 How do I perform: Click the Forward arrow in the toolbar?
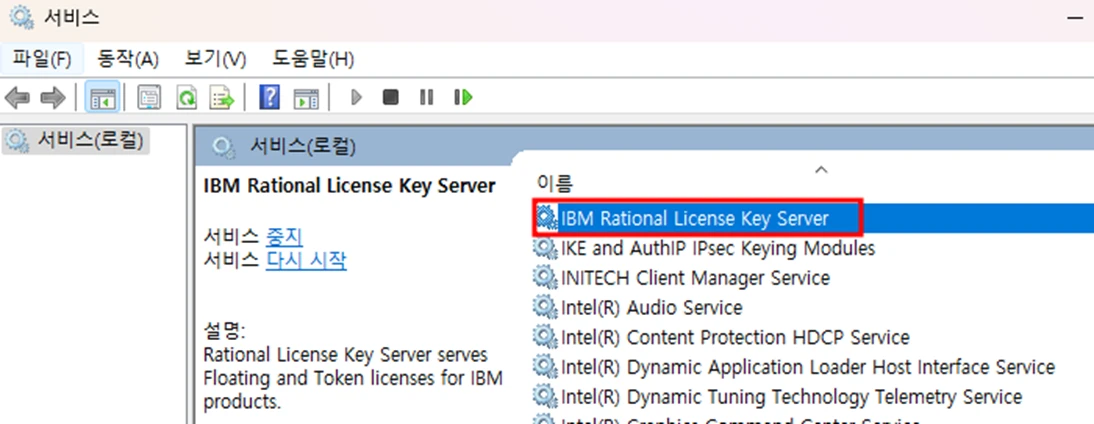[x=53, y=98]
